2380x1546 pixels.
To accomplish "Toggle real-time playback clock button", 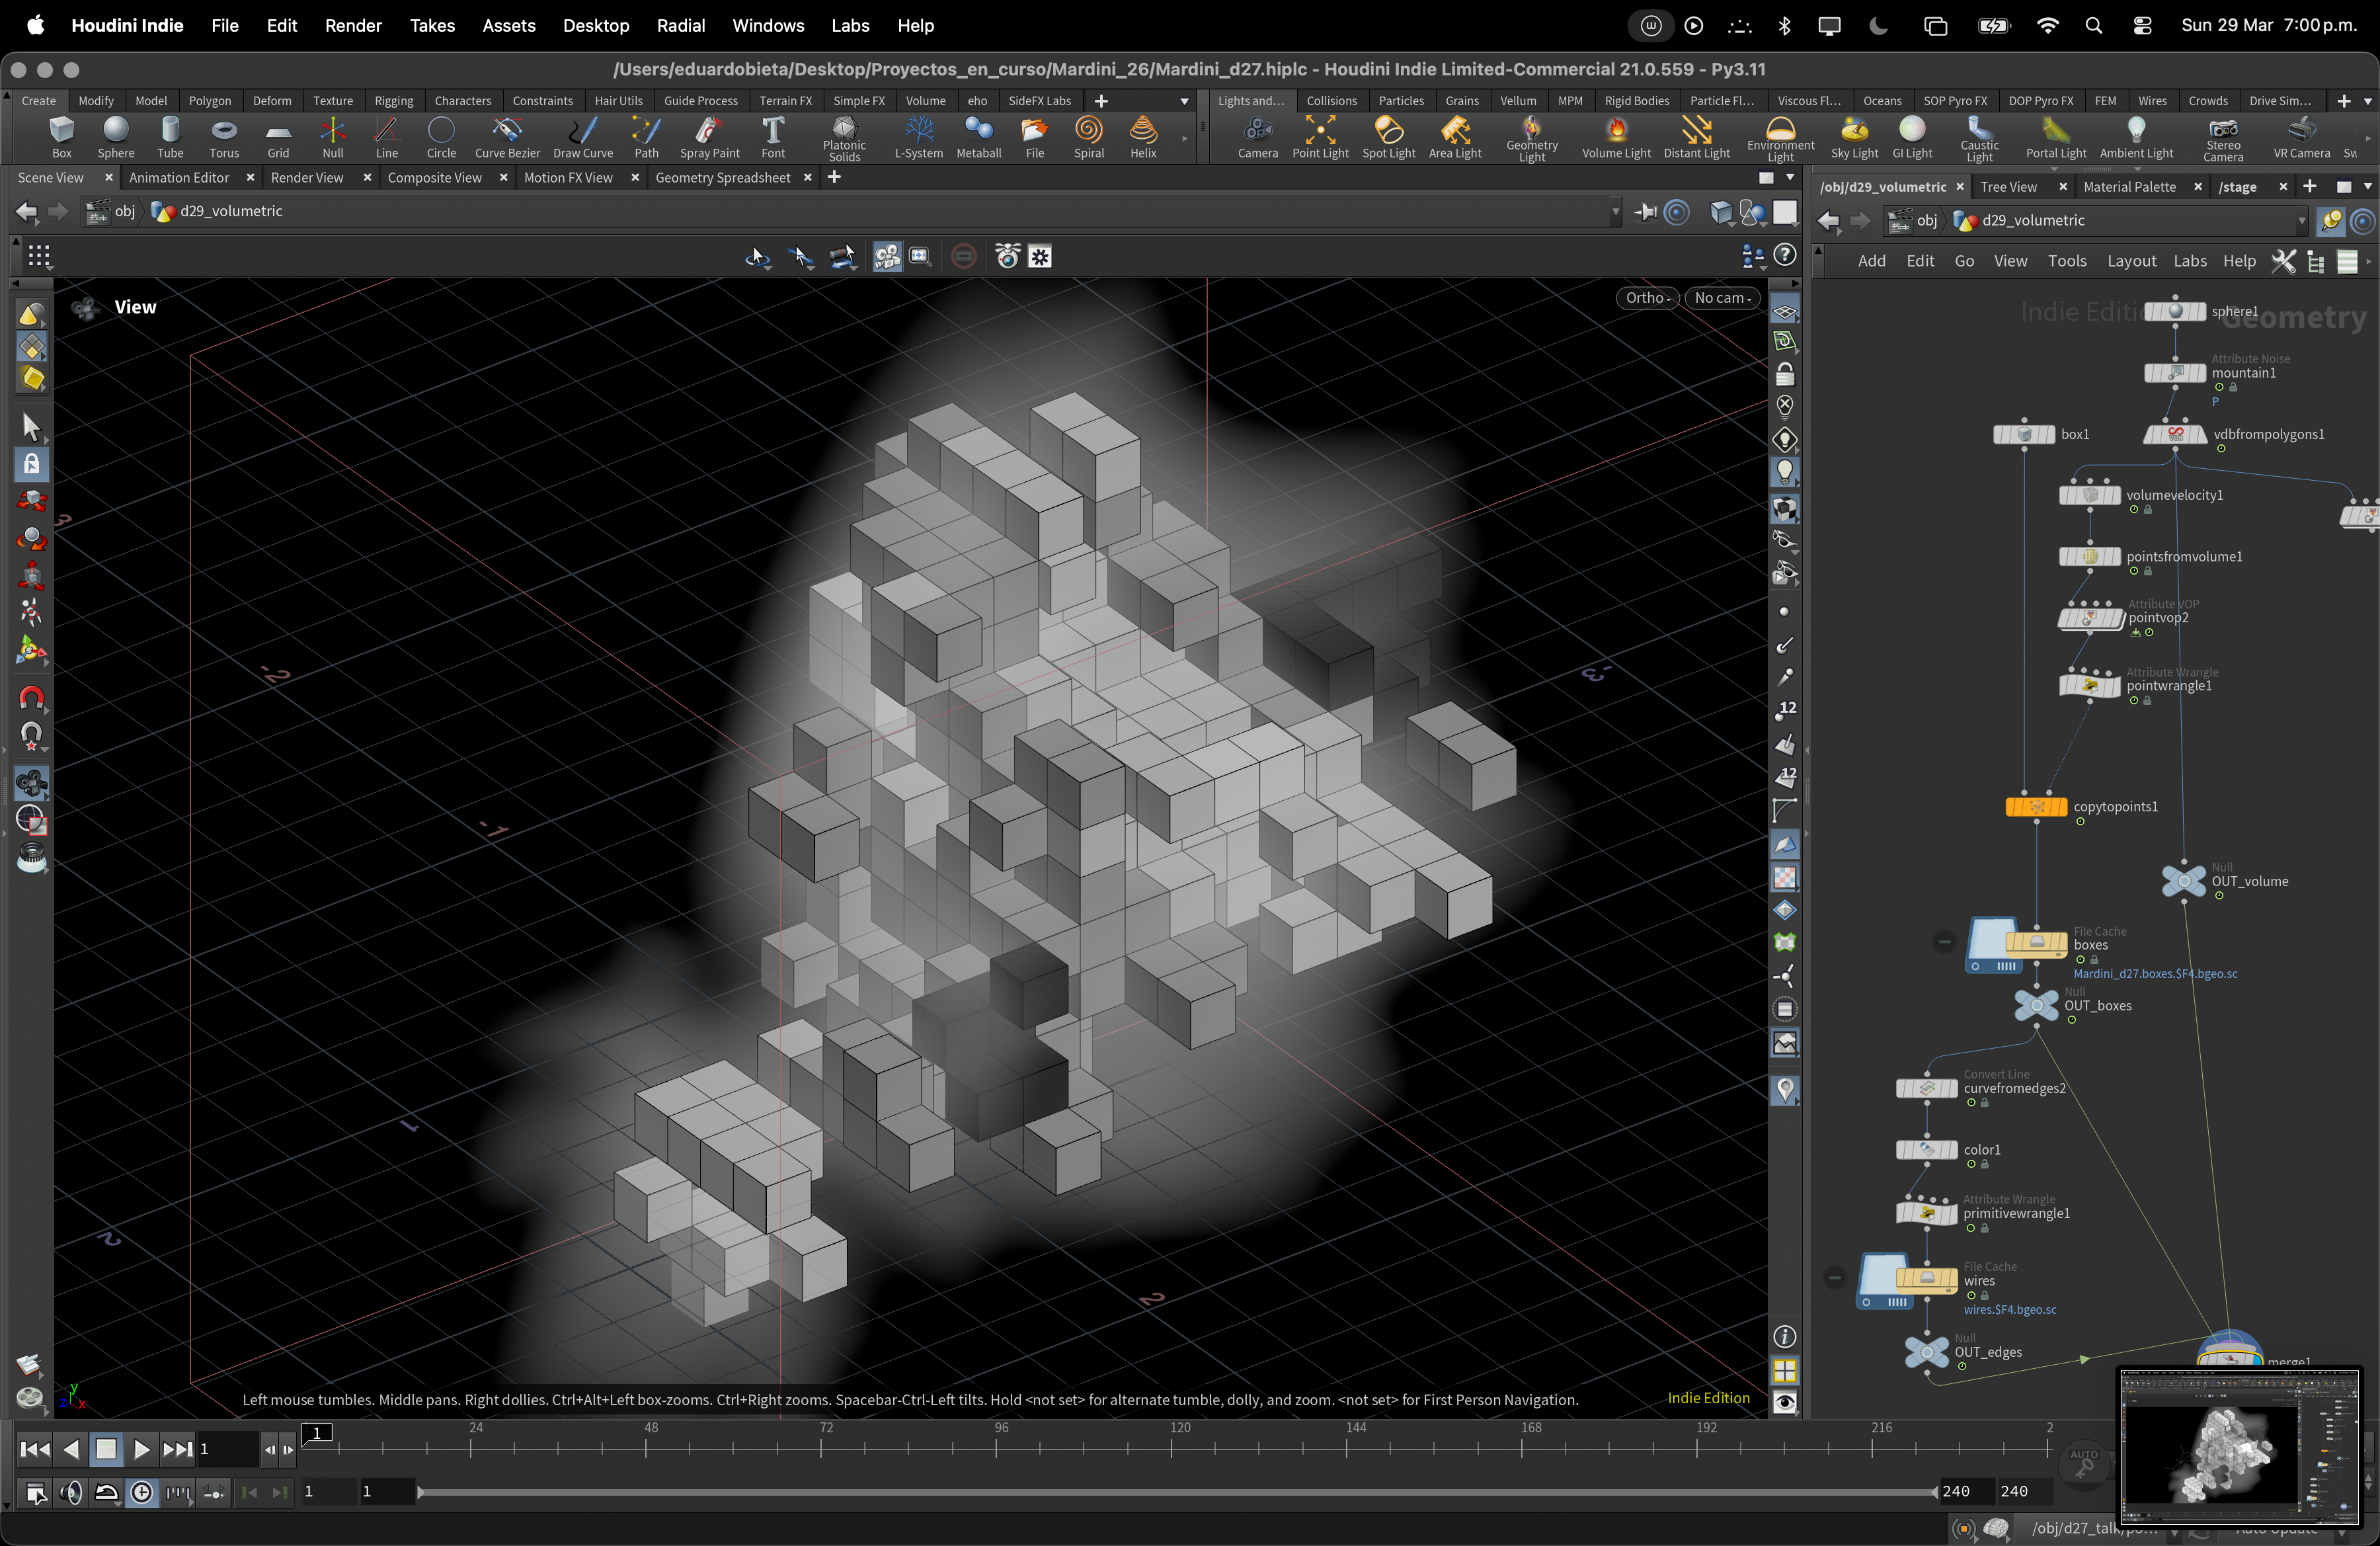I will point(142,1492).
